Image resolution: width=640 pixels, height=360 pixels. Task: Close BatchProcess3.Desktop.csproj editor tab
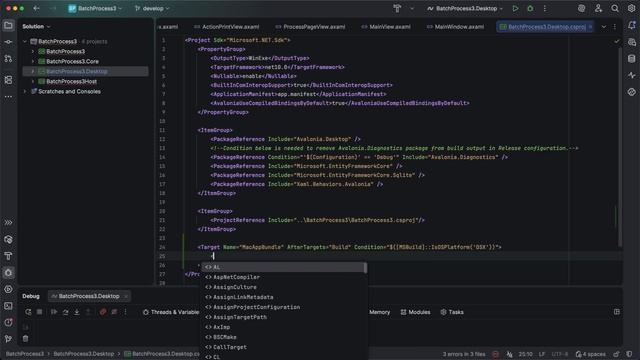point(590,27)
